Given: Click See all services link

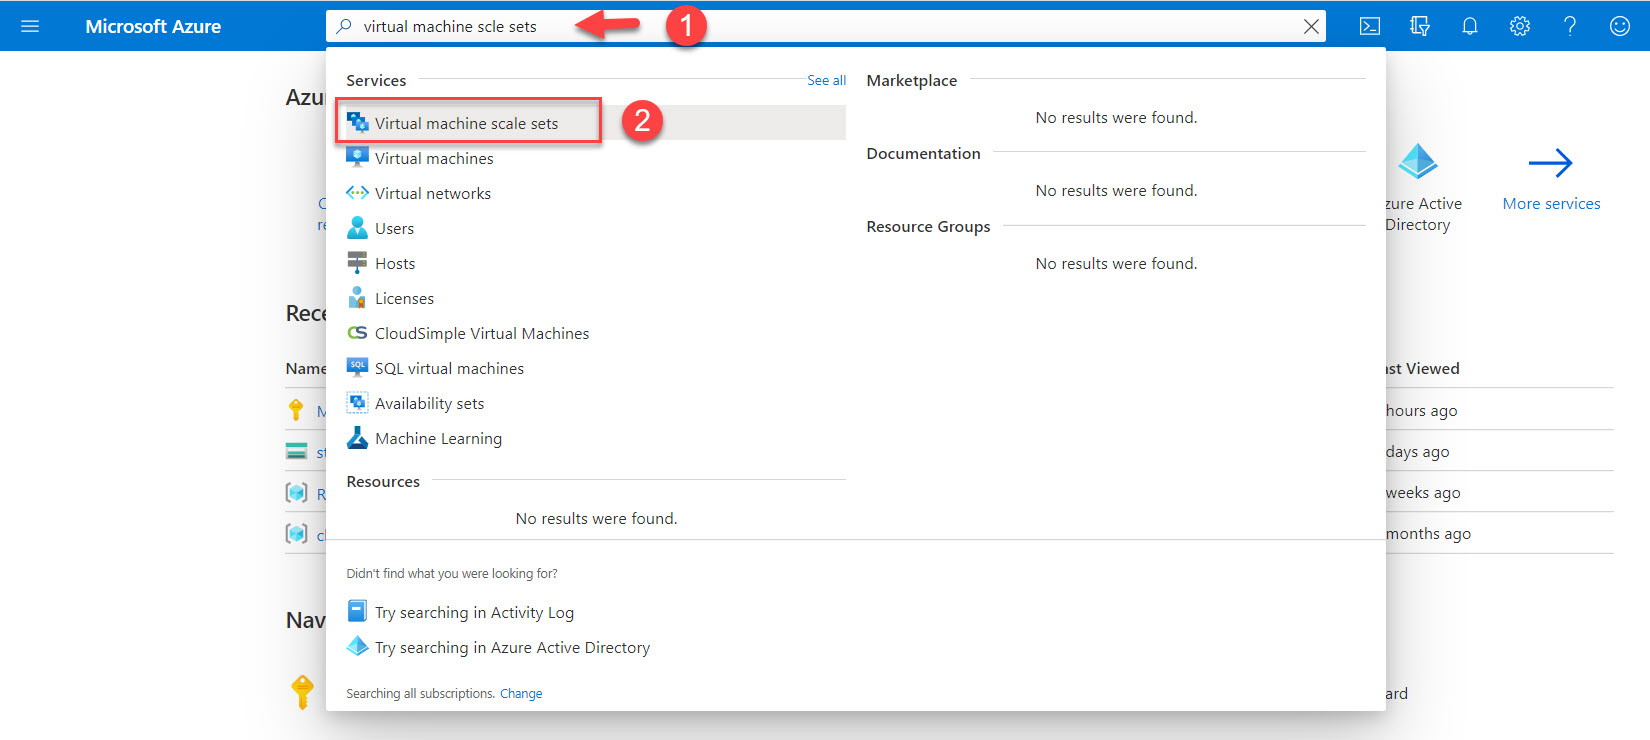Looking at the screenshot, I should point(826,80).
